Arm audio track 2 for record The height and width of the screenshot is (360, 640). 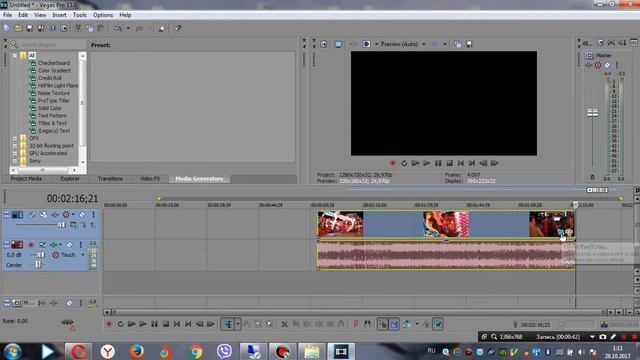31,244
